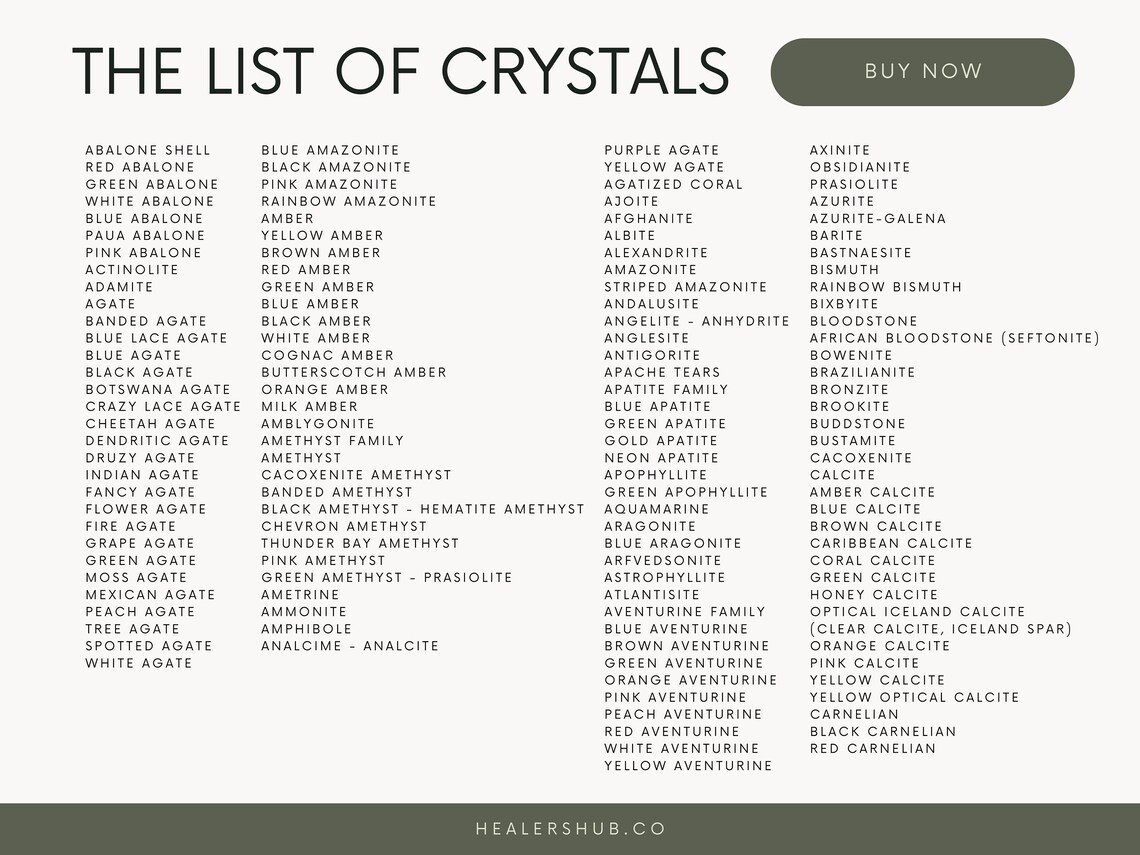Viewport: 1140px width, 855px height.
Task: Open the HEALERSHUB.CO footer link
Action: click(x=570, y=829)
